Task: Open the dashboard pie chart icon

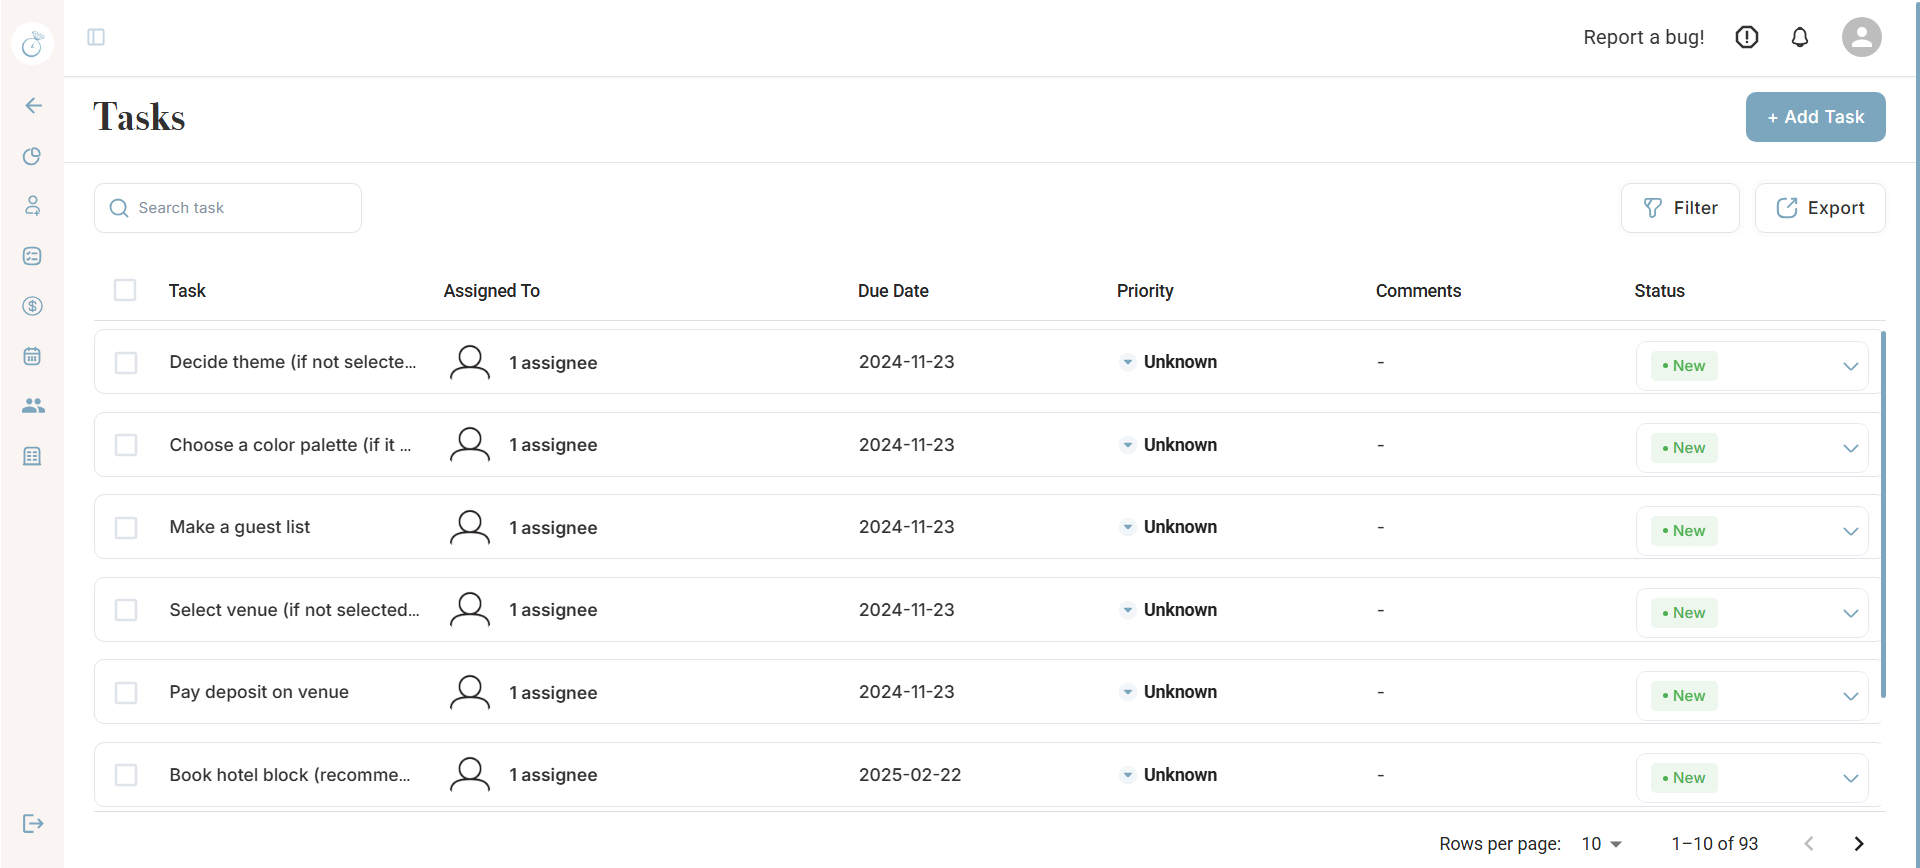Action: (32, 156)
